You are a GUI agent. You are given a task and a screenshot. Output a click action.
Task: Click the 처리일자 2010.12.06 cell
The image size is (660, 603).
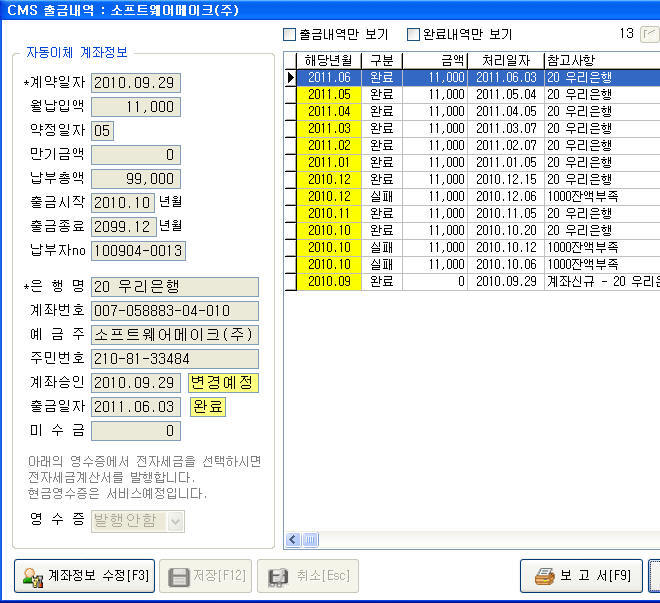coord(506,197)
